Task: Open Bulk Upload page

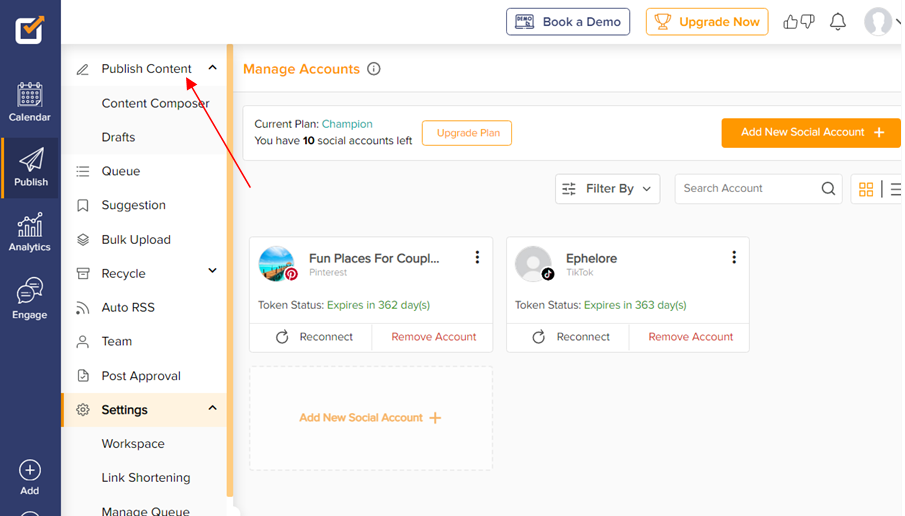Action: [136, 240]
